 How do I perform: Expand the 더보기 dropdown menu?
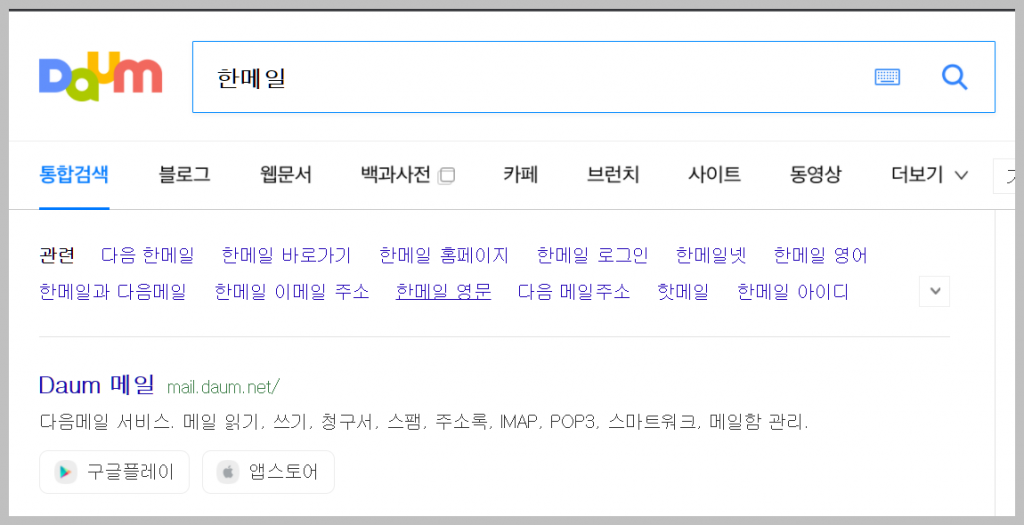point(929,174)
